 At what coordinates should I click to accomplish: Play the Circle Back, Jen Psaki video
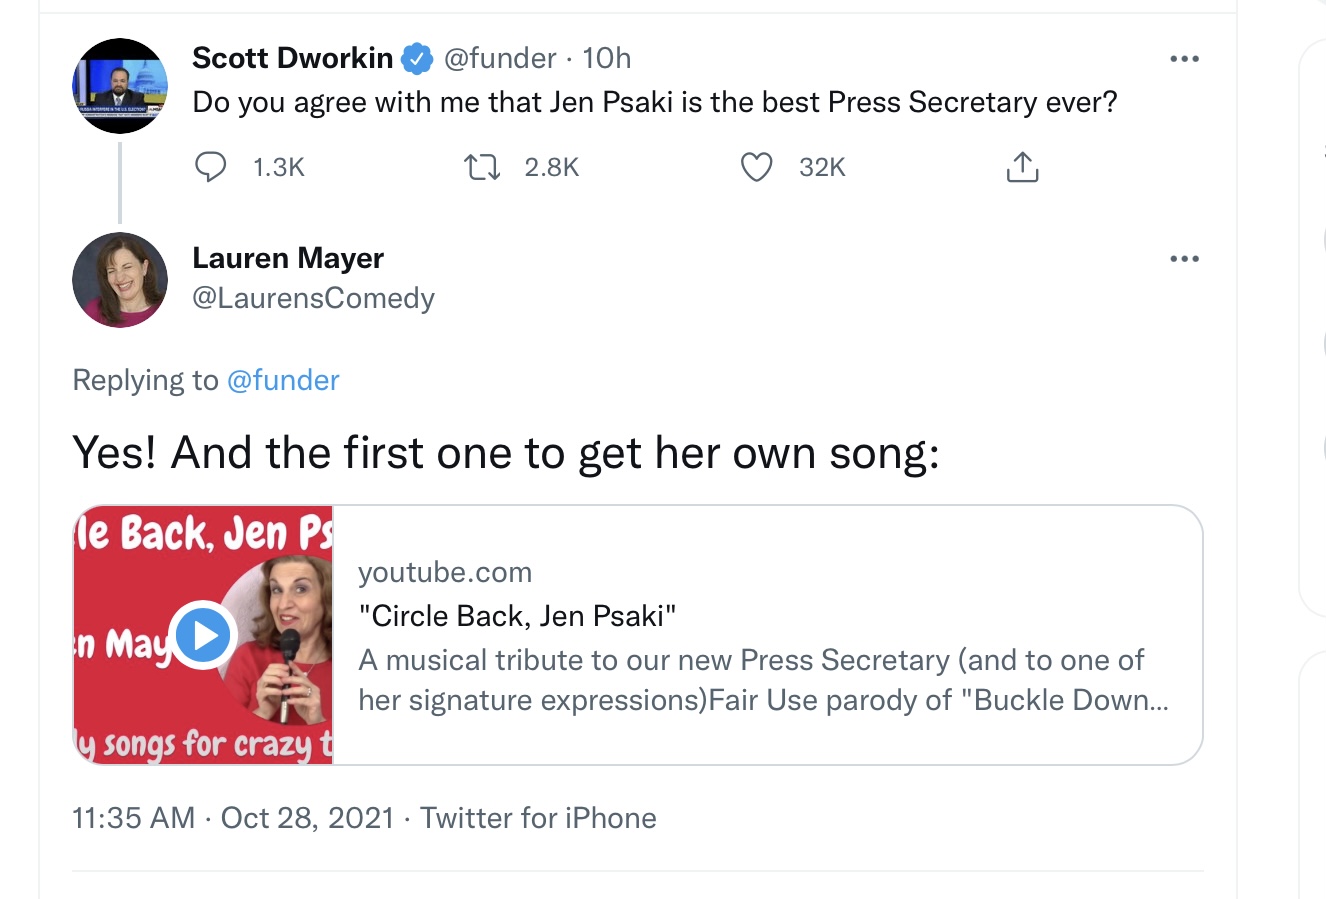[203, 635]
